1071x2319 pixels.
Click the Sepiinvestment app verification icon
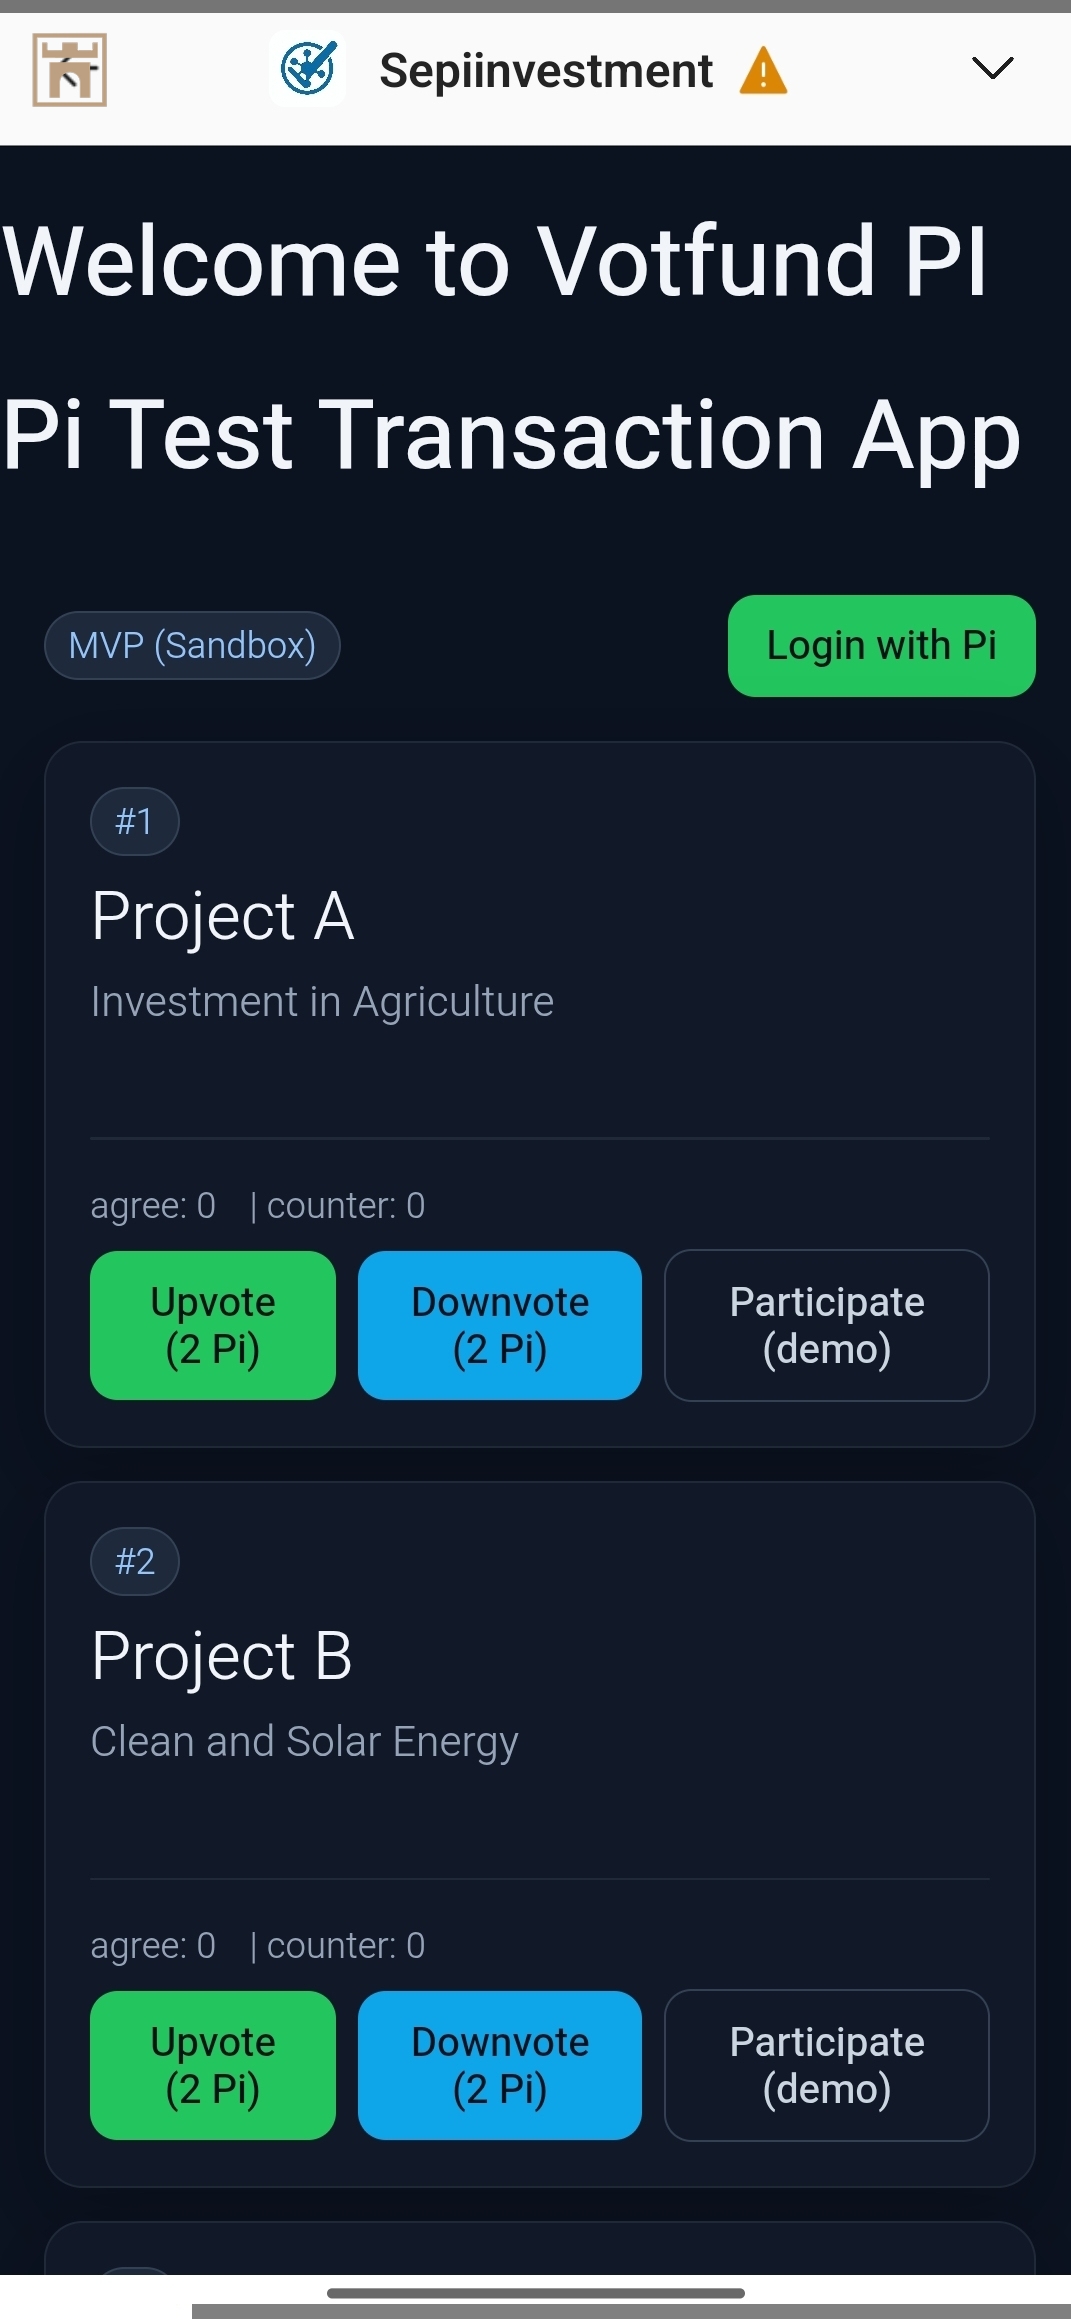[x=308, y=69]
